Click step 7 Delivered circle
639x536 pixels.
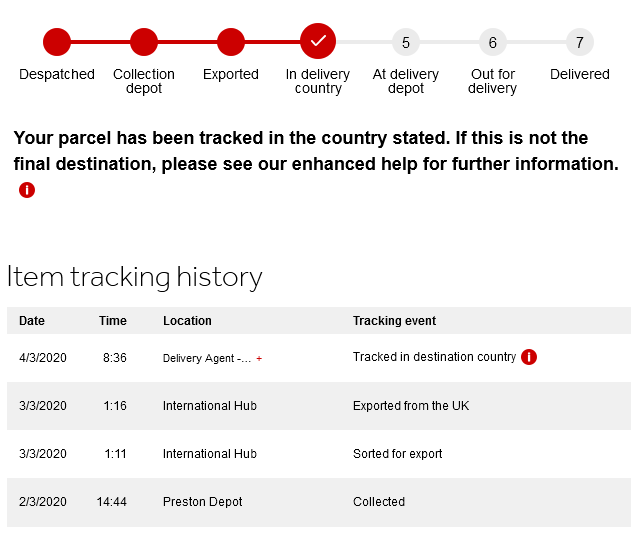point(580,42)
